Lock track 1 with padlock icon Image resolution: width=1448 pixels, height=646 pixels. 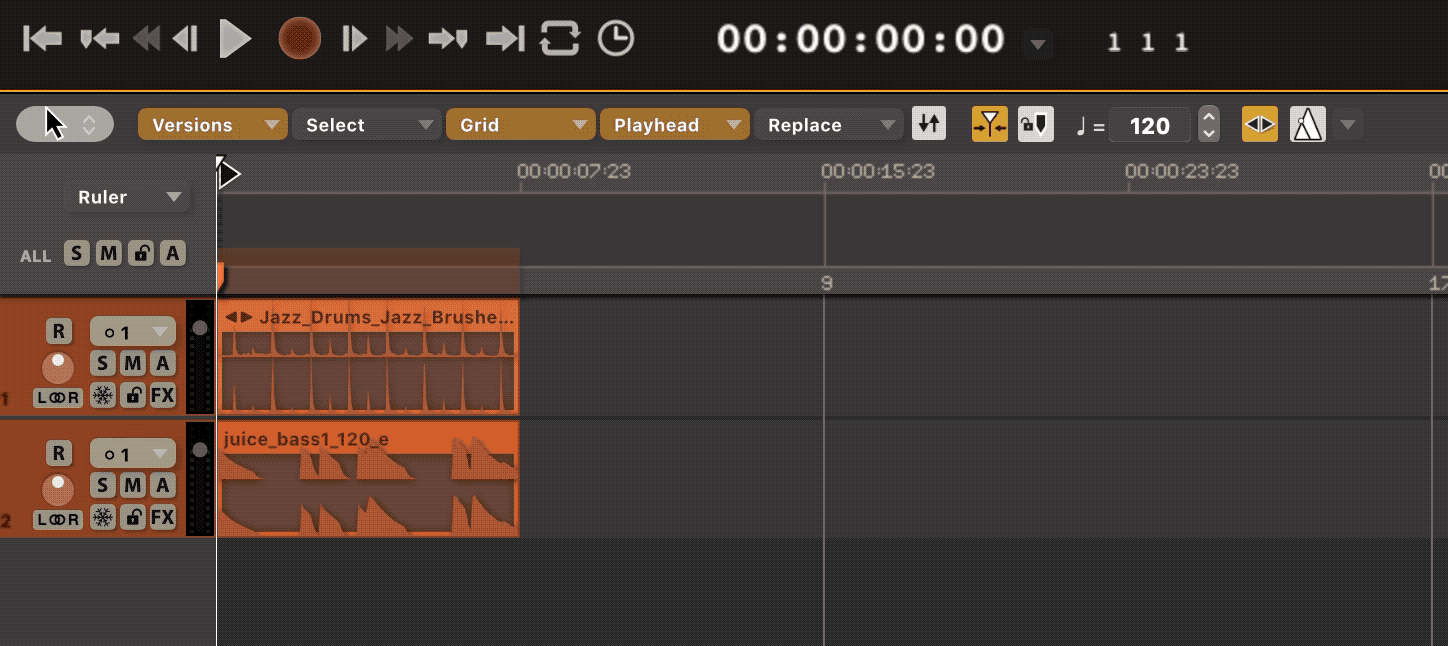pos(132,396)
